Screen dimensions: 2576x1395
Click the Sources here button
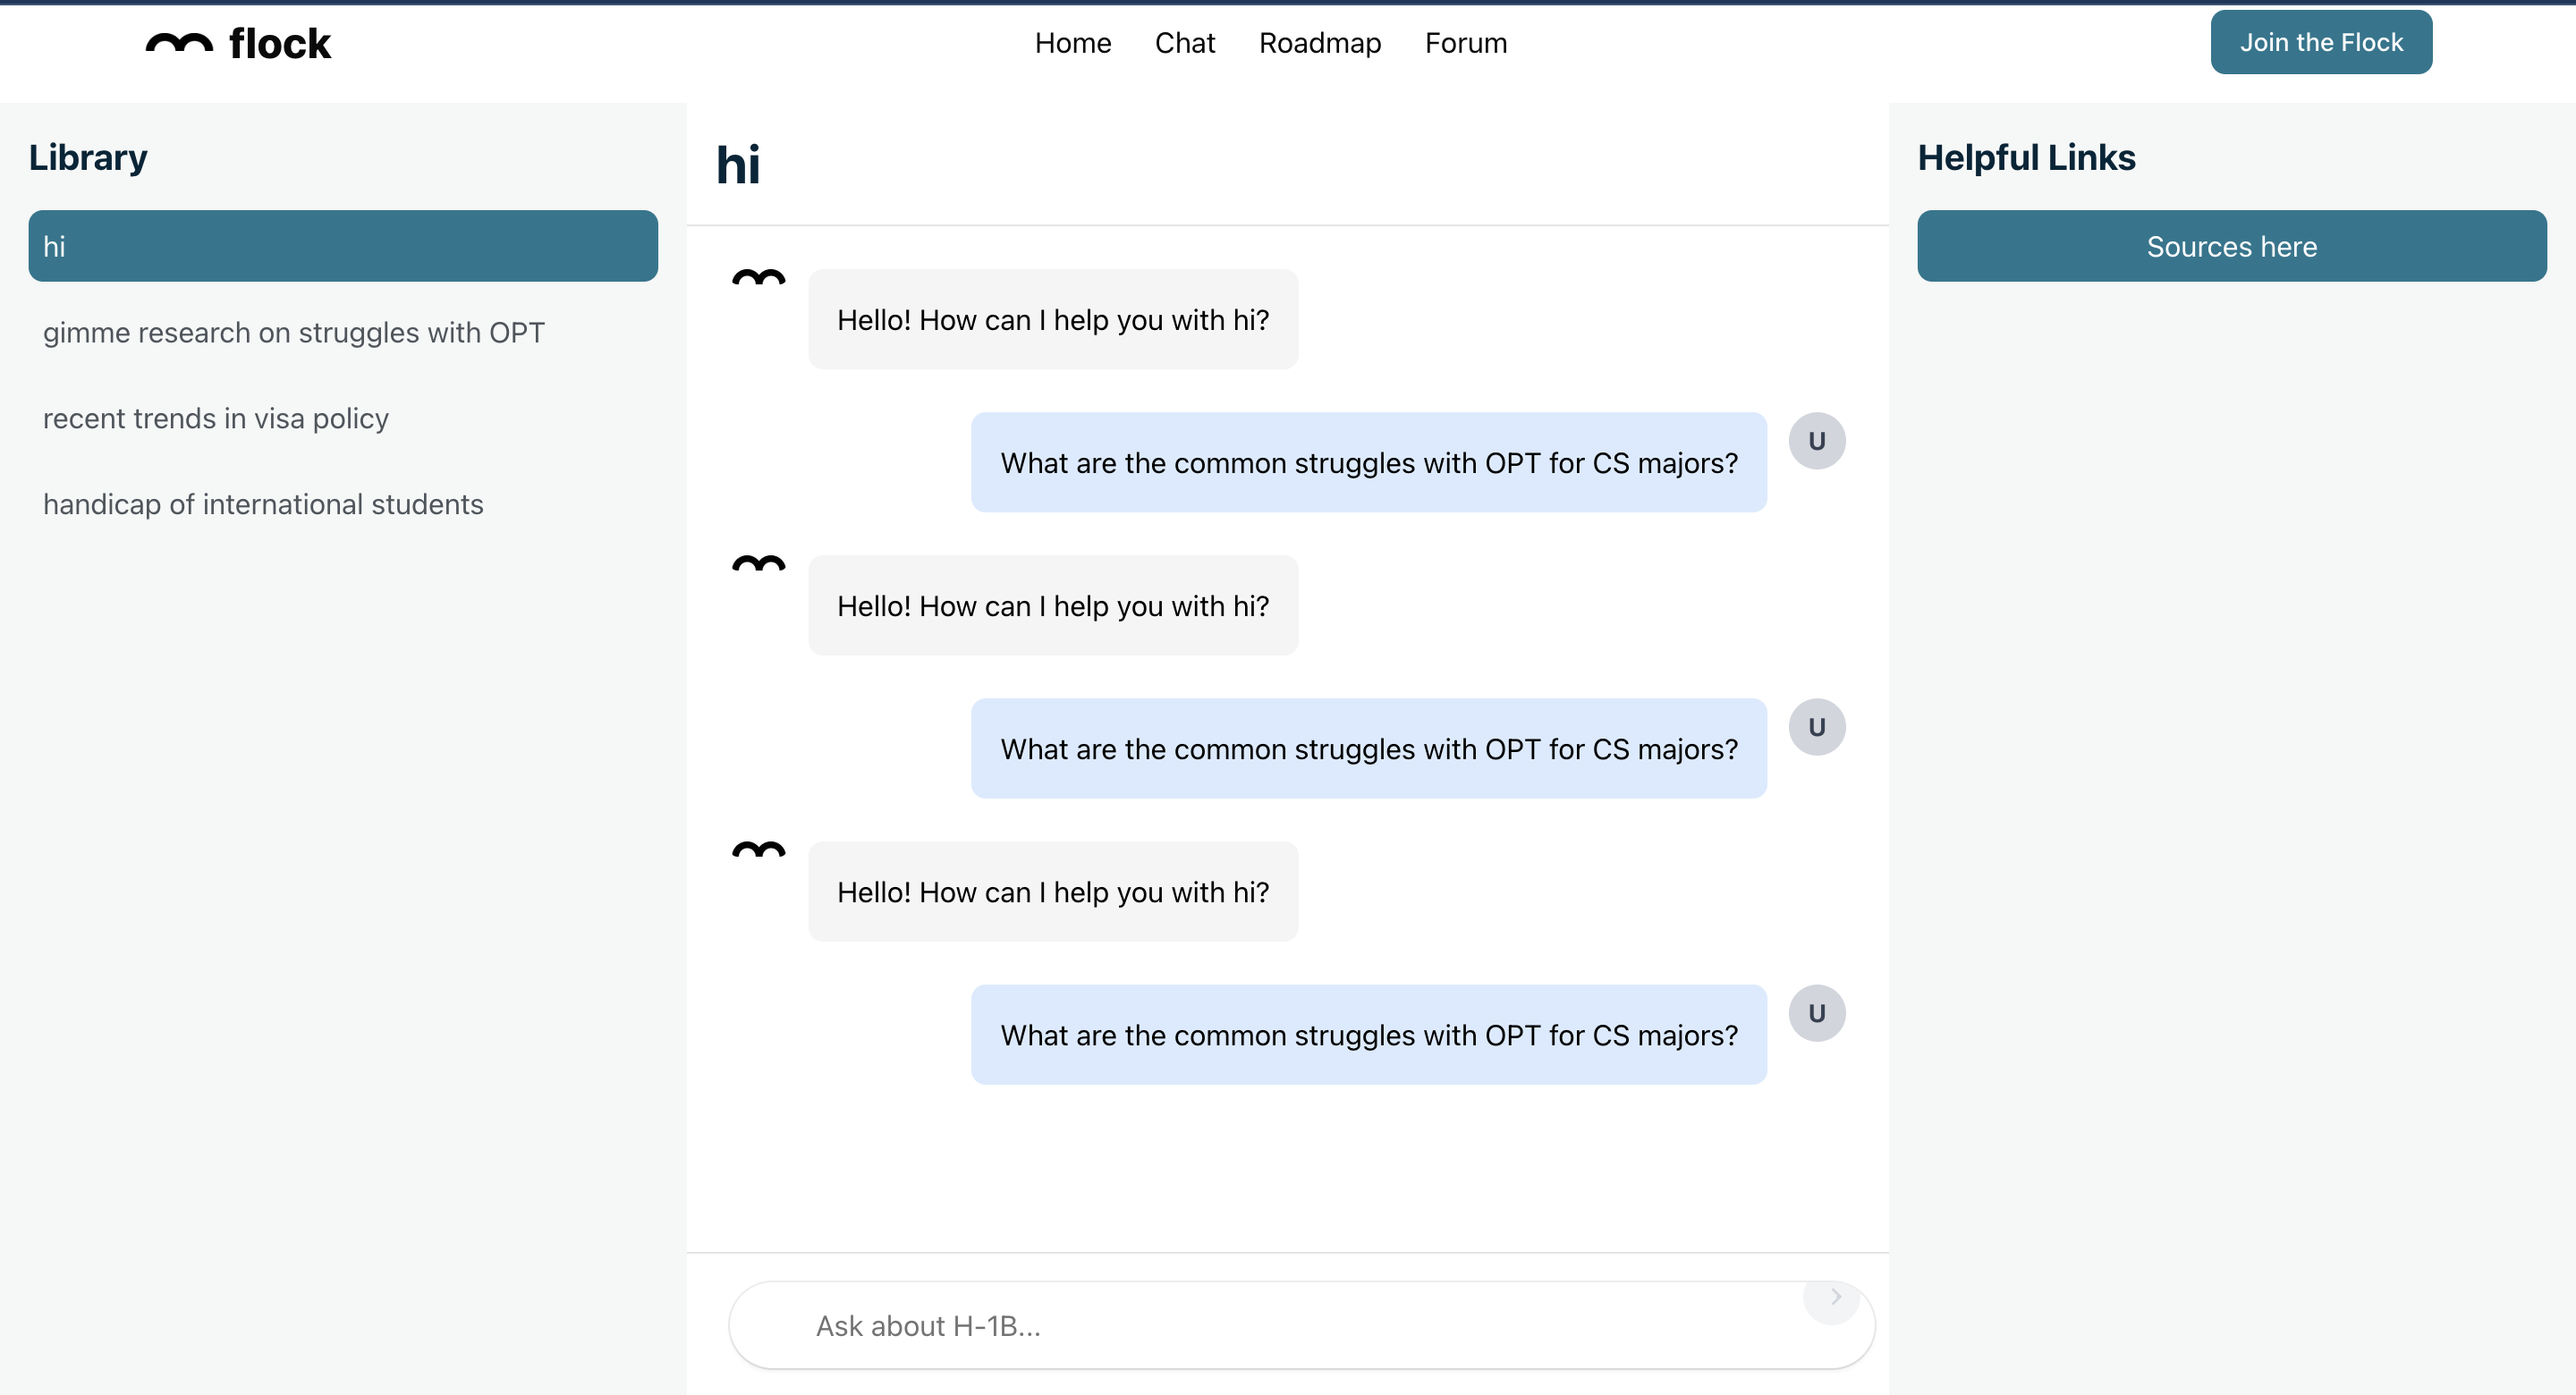[x=2231, y=246]
